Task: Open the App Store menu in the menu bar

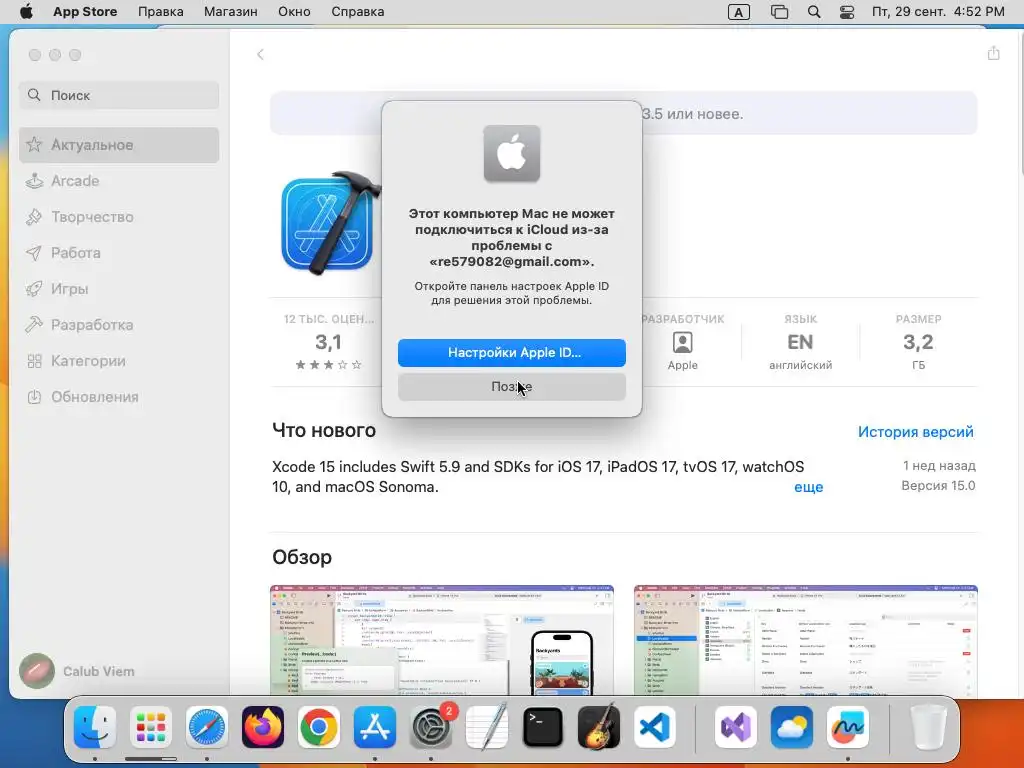Action: pos(85,12)
